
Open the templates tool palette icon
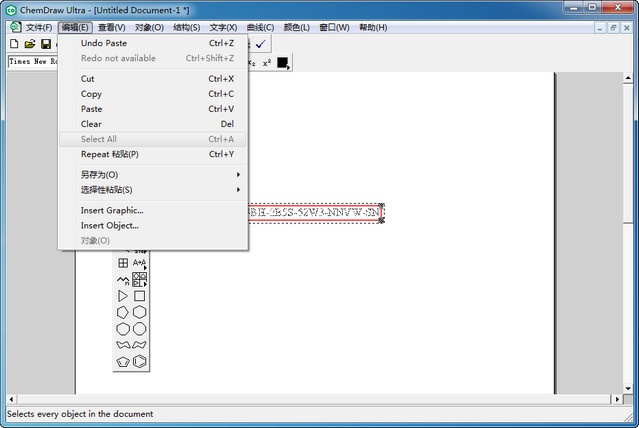coord(139,280)
